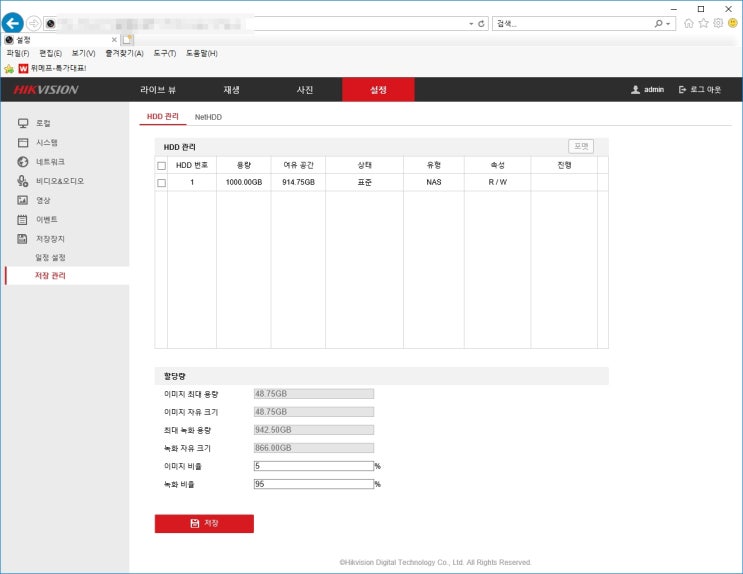Select the HDD 관리 sub-tab
This screenshot has height=574, width=743.
pyautogui.click(x=163, y=117)
